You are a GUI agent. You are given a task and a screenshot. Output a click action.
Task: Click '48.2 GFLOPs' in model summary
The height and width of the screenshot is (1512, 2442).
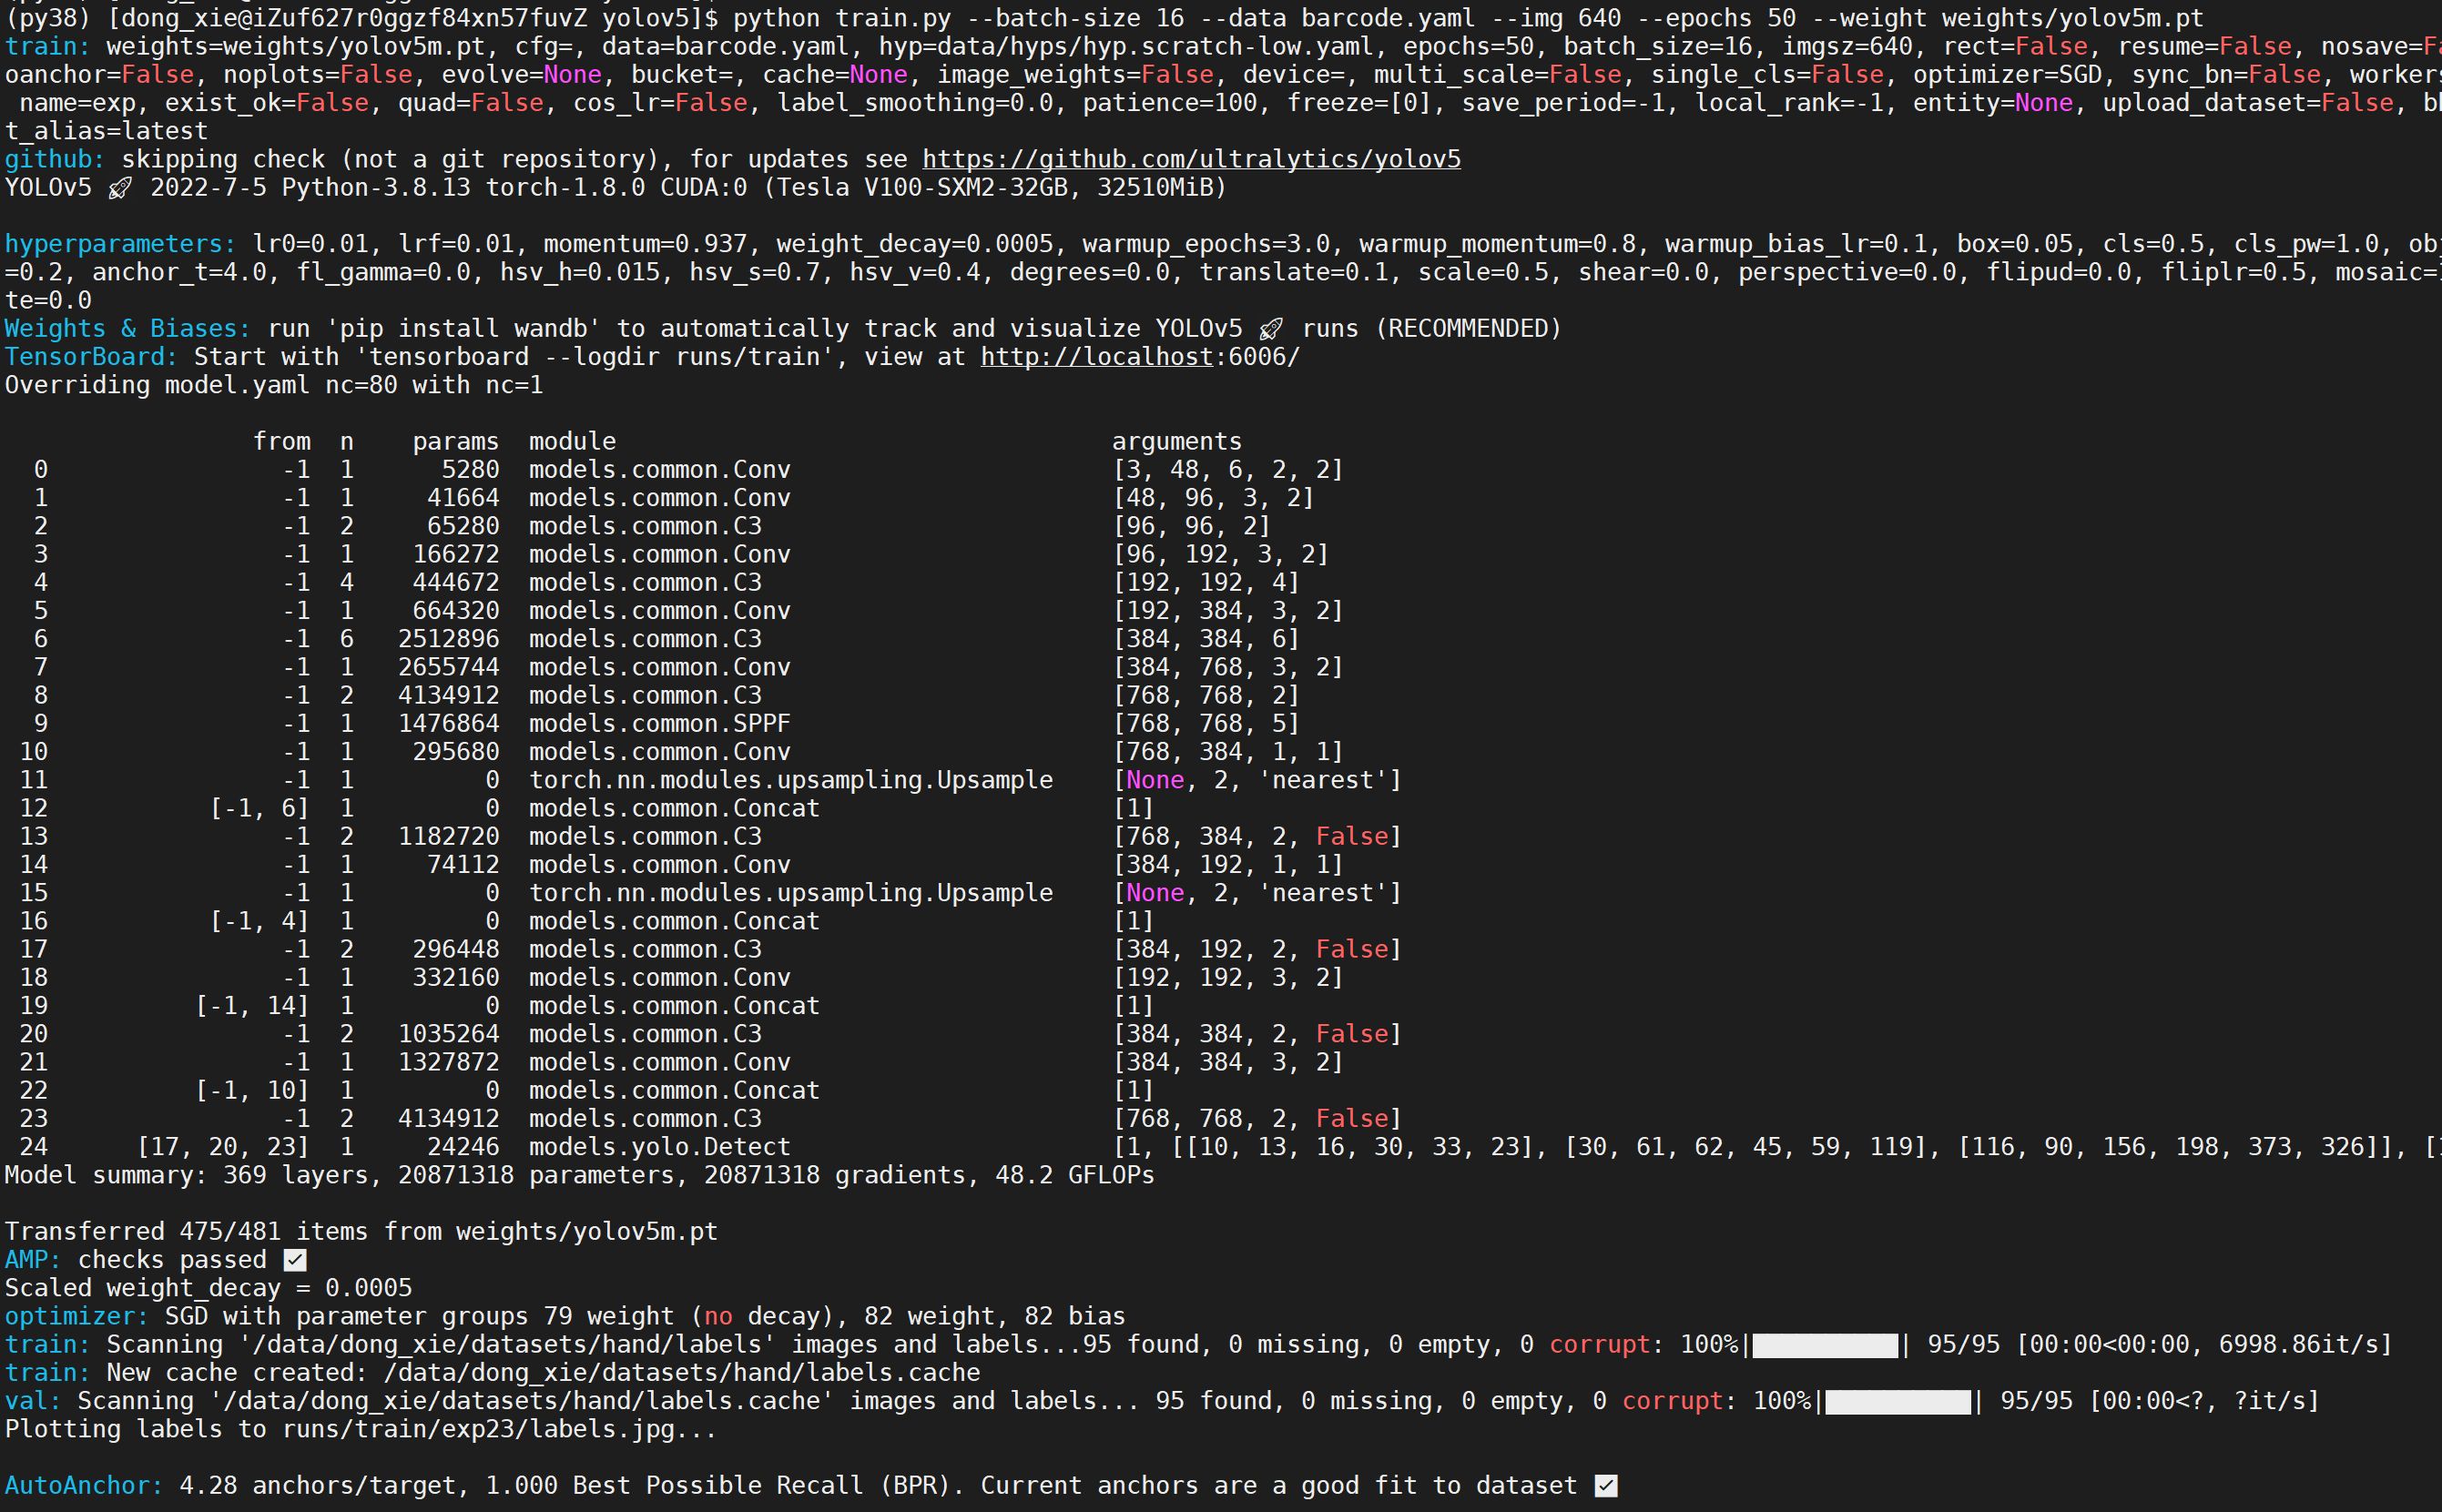(x=1075, y=1175)
